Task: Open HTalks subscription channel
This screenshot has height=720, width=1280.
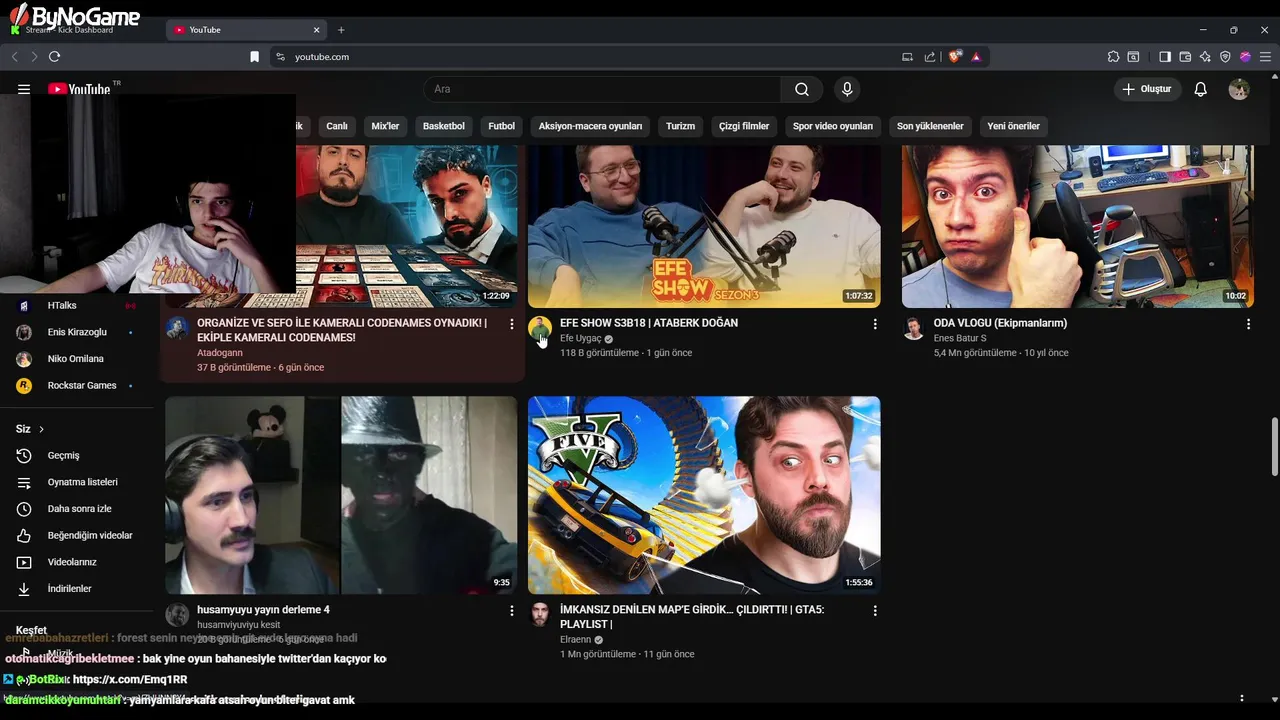Action: pyautogui.click(x=77, y=305)
